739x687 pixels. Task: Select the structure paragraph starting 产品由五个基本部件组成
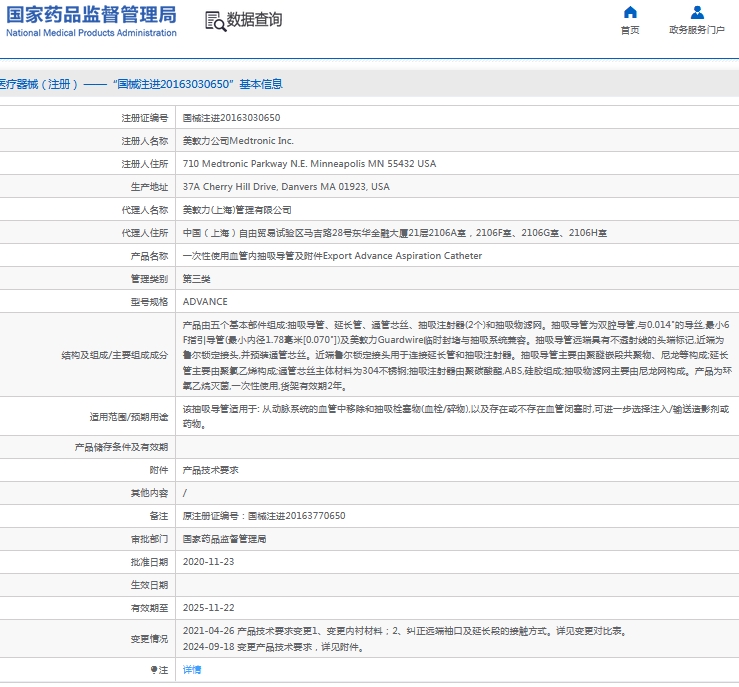457,355
